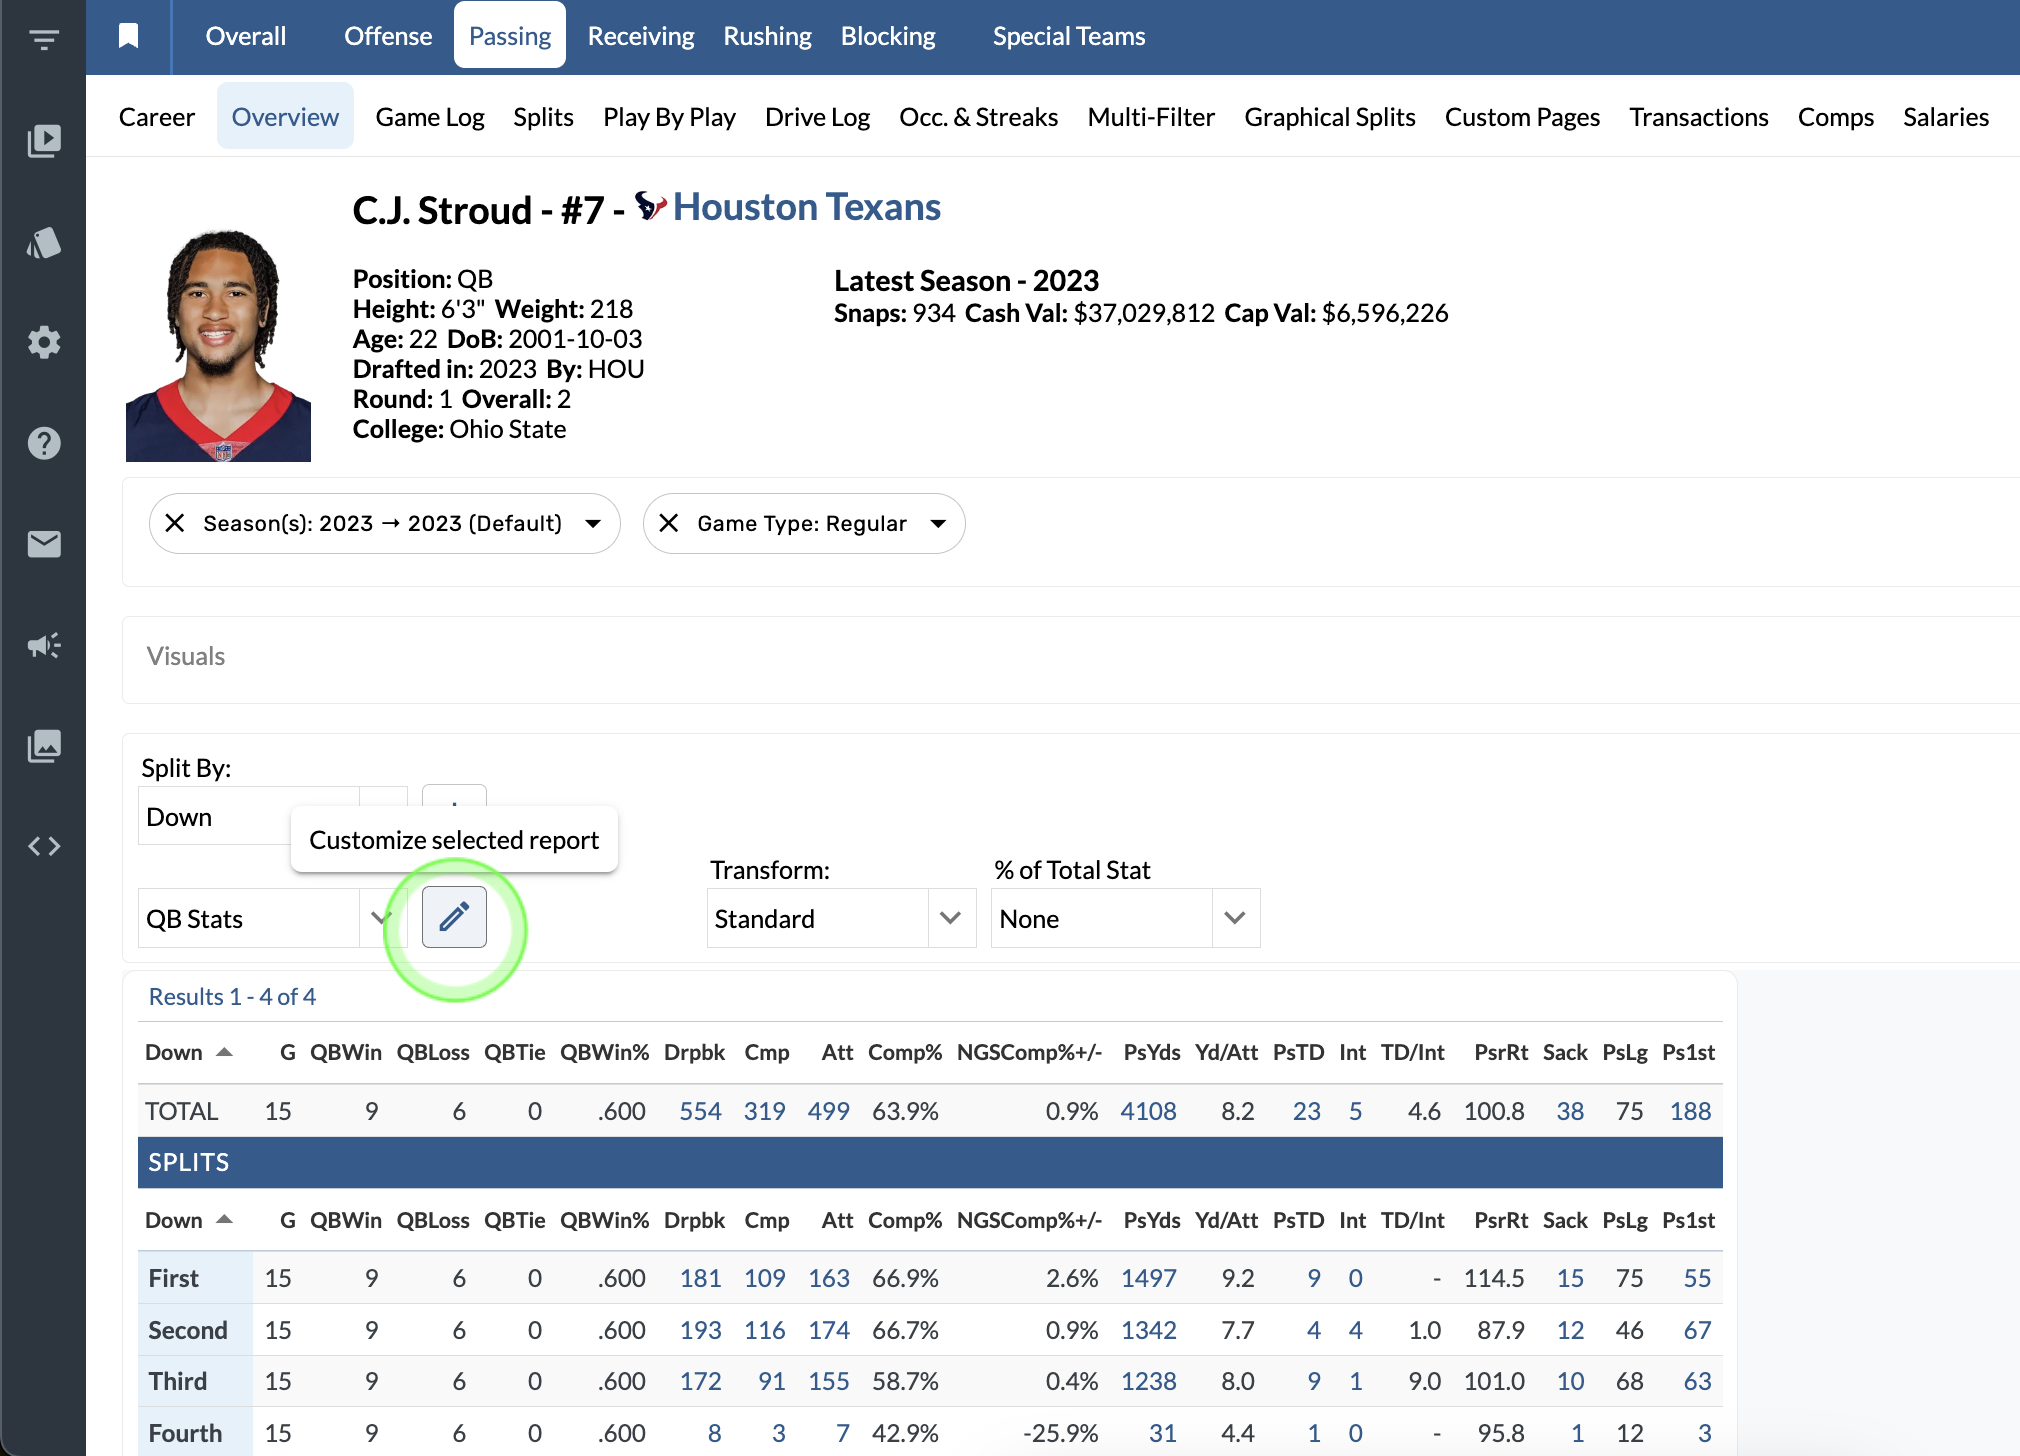Click the video library icon in the sidebar
This screenshot has height=1456, width=2020.
coord(44,141)
